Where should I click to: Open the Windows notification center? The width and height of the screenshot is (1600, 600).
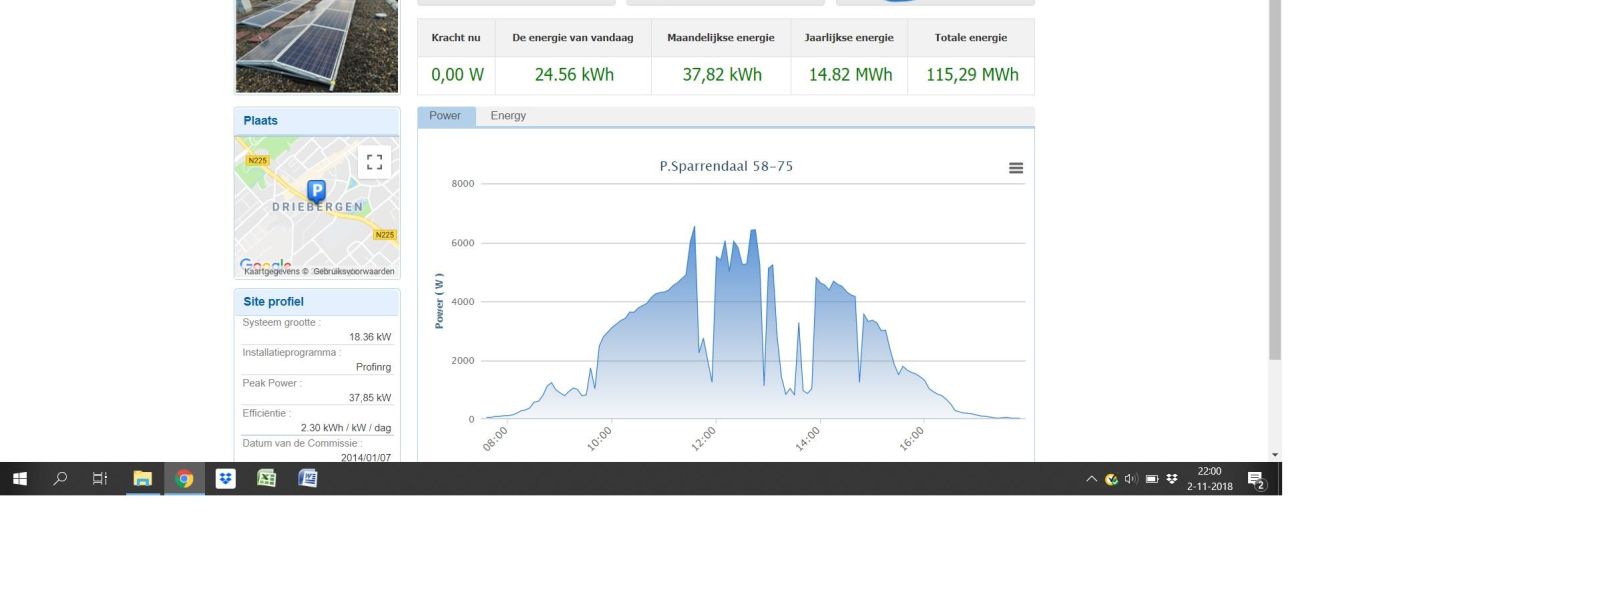click(1256, 480)
